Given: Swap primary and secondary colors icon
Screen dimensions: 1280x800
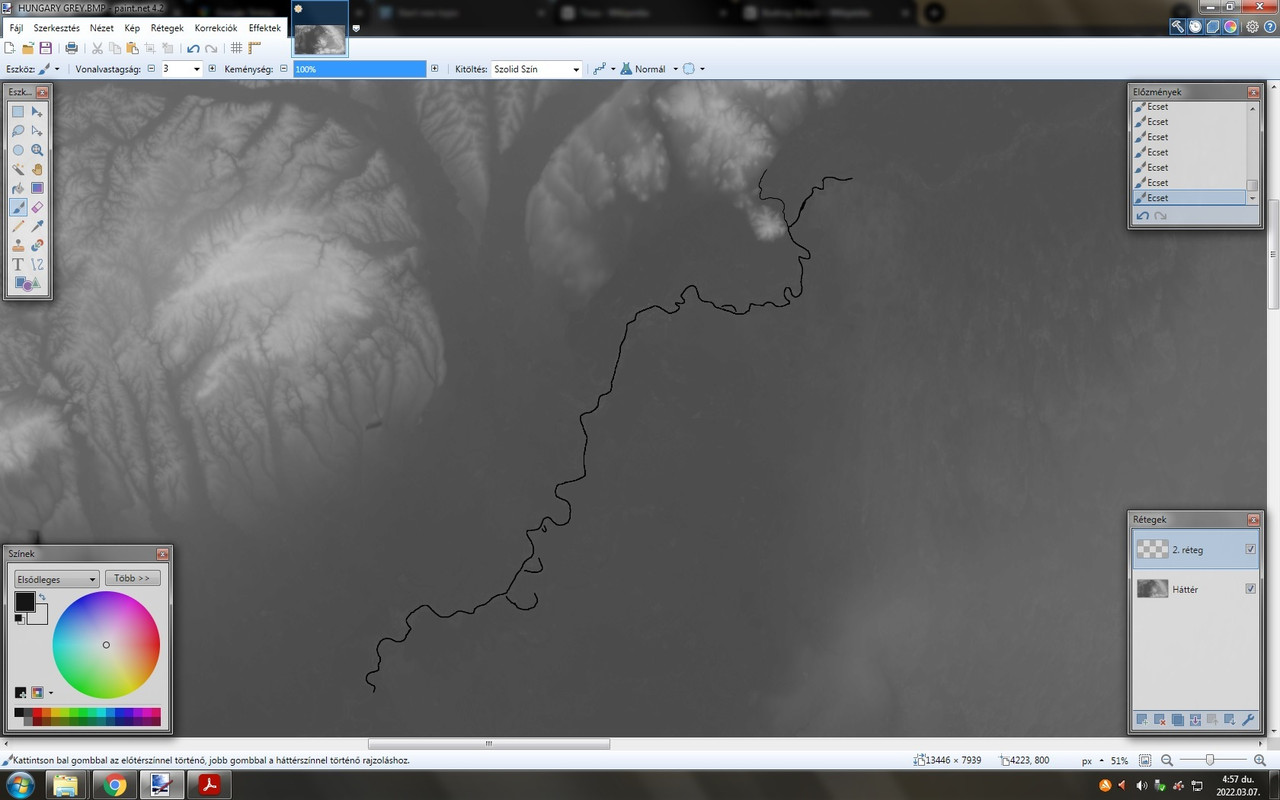Looking at the screenshot, I should pyautogui.click(x=42, y=597).
